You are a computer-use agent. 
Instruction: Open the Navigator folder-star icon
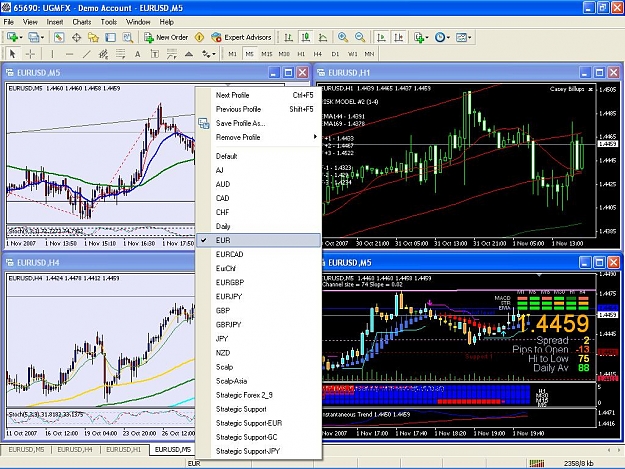click(93, 37)
